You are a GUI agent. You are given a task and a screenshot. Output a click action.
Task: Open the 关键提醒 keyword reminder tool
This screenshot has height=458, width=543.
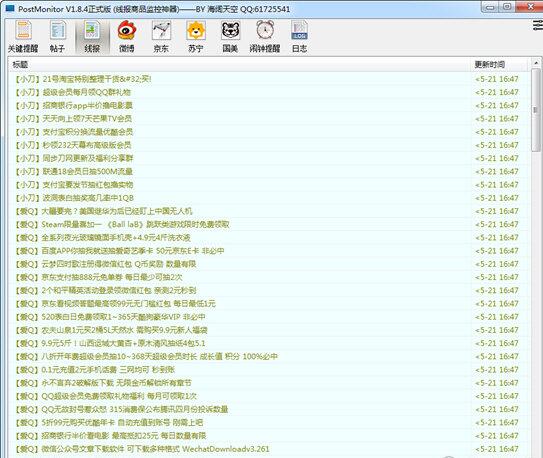point(23,36)
